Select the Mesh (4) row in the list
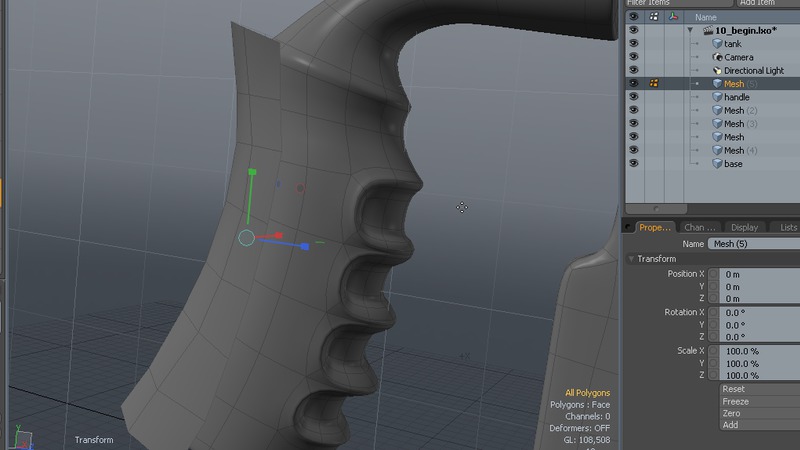This screenshot has height=450, width=800. pyautogui.click(x=713, y=150)
